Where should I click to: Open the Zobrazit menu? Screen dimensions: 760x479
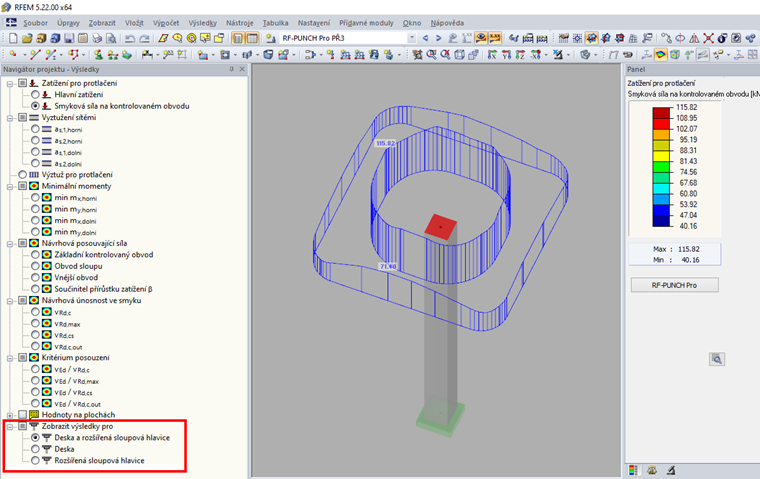coord(102,23)
